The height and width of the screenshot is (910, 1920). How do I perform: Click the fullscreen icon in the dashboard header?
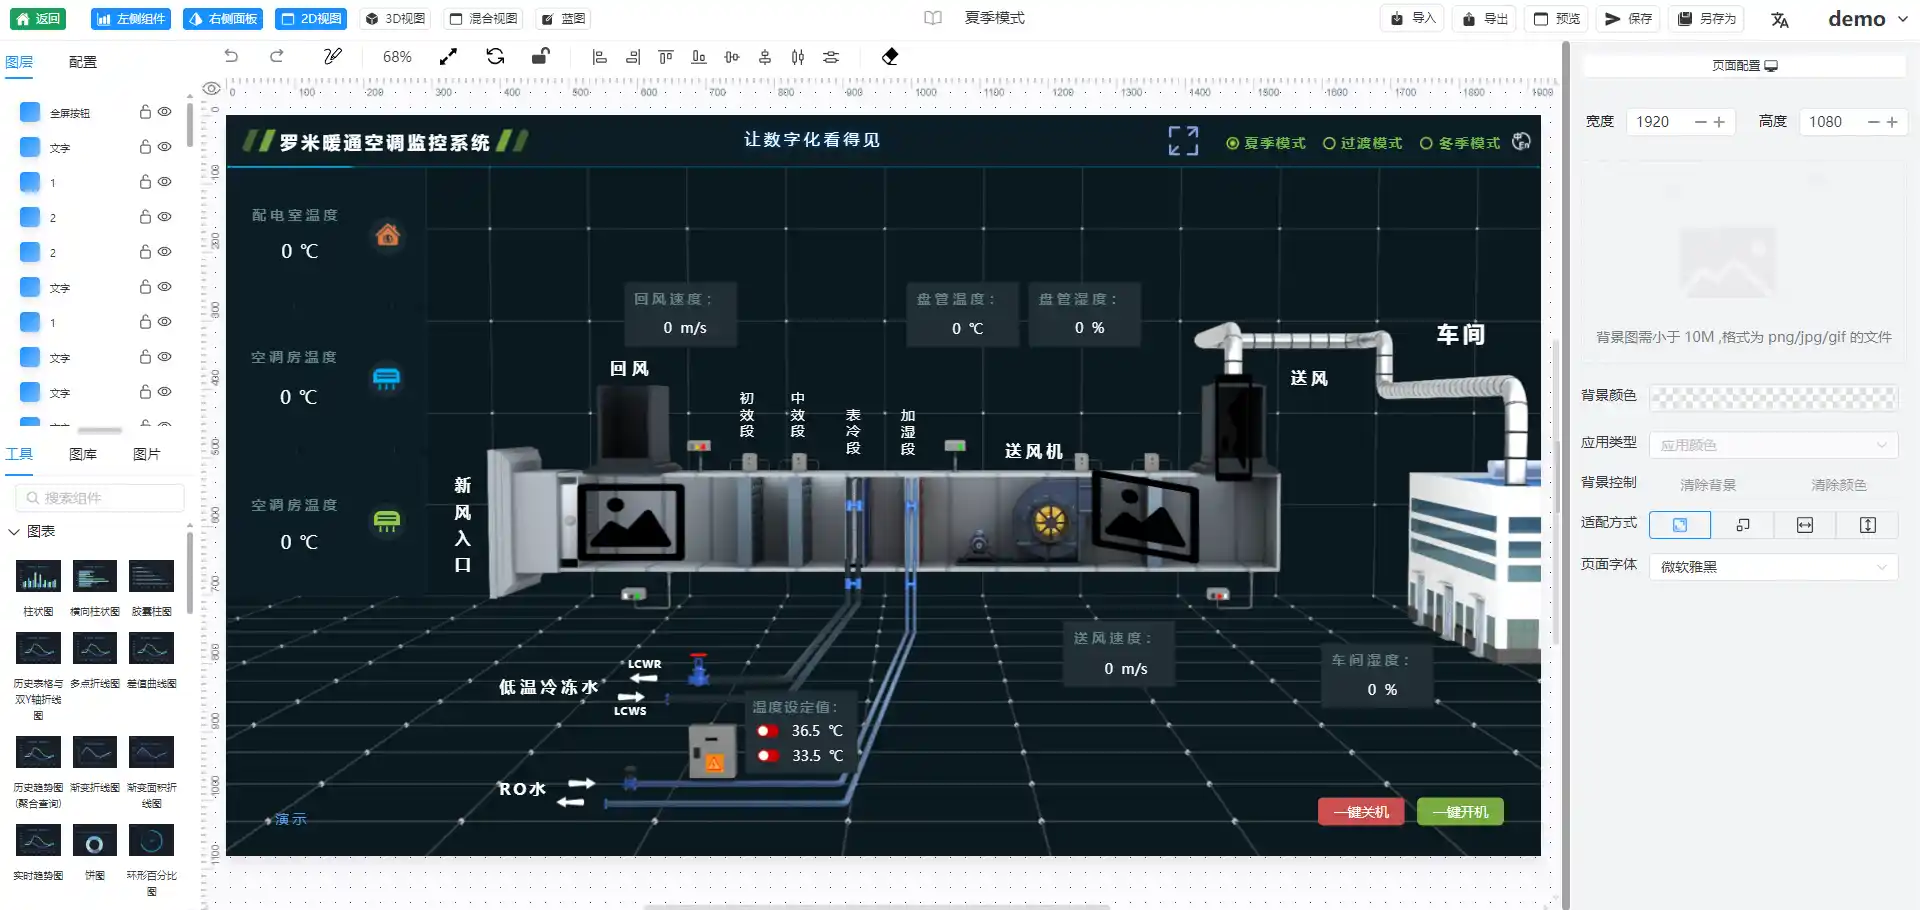coord(1183,141)
